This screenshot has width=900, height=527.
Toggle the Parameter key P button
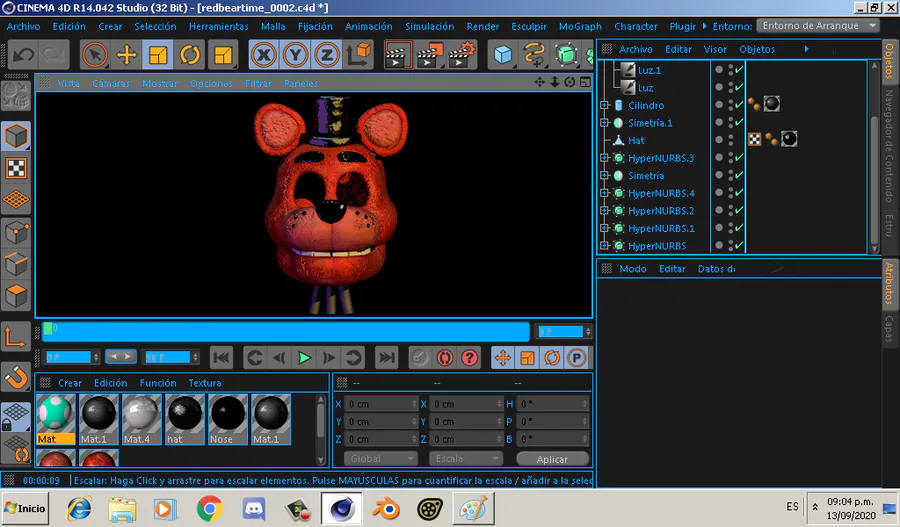[x=576, y=358]
